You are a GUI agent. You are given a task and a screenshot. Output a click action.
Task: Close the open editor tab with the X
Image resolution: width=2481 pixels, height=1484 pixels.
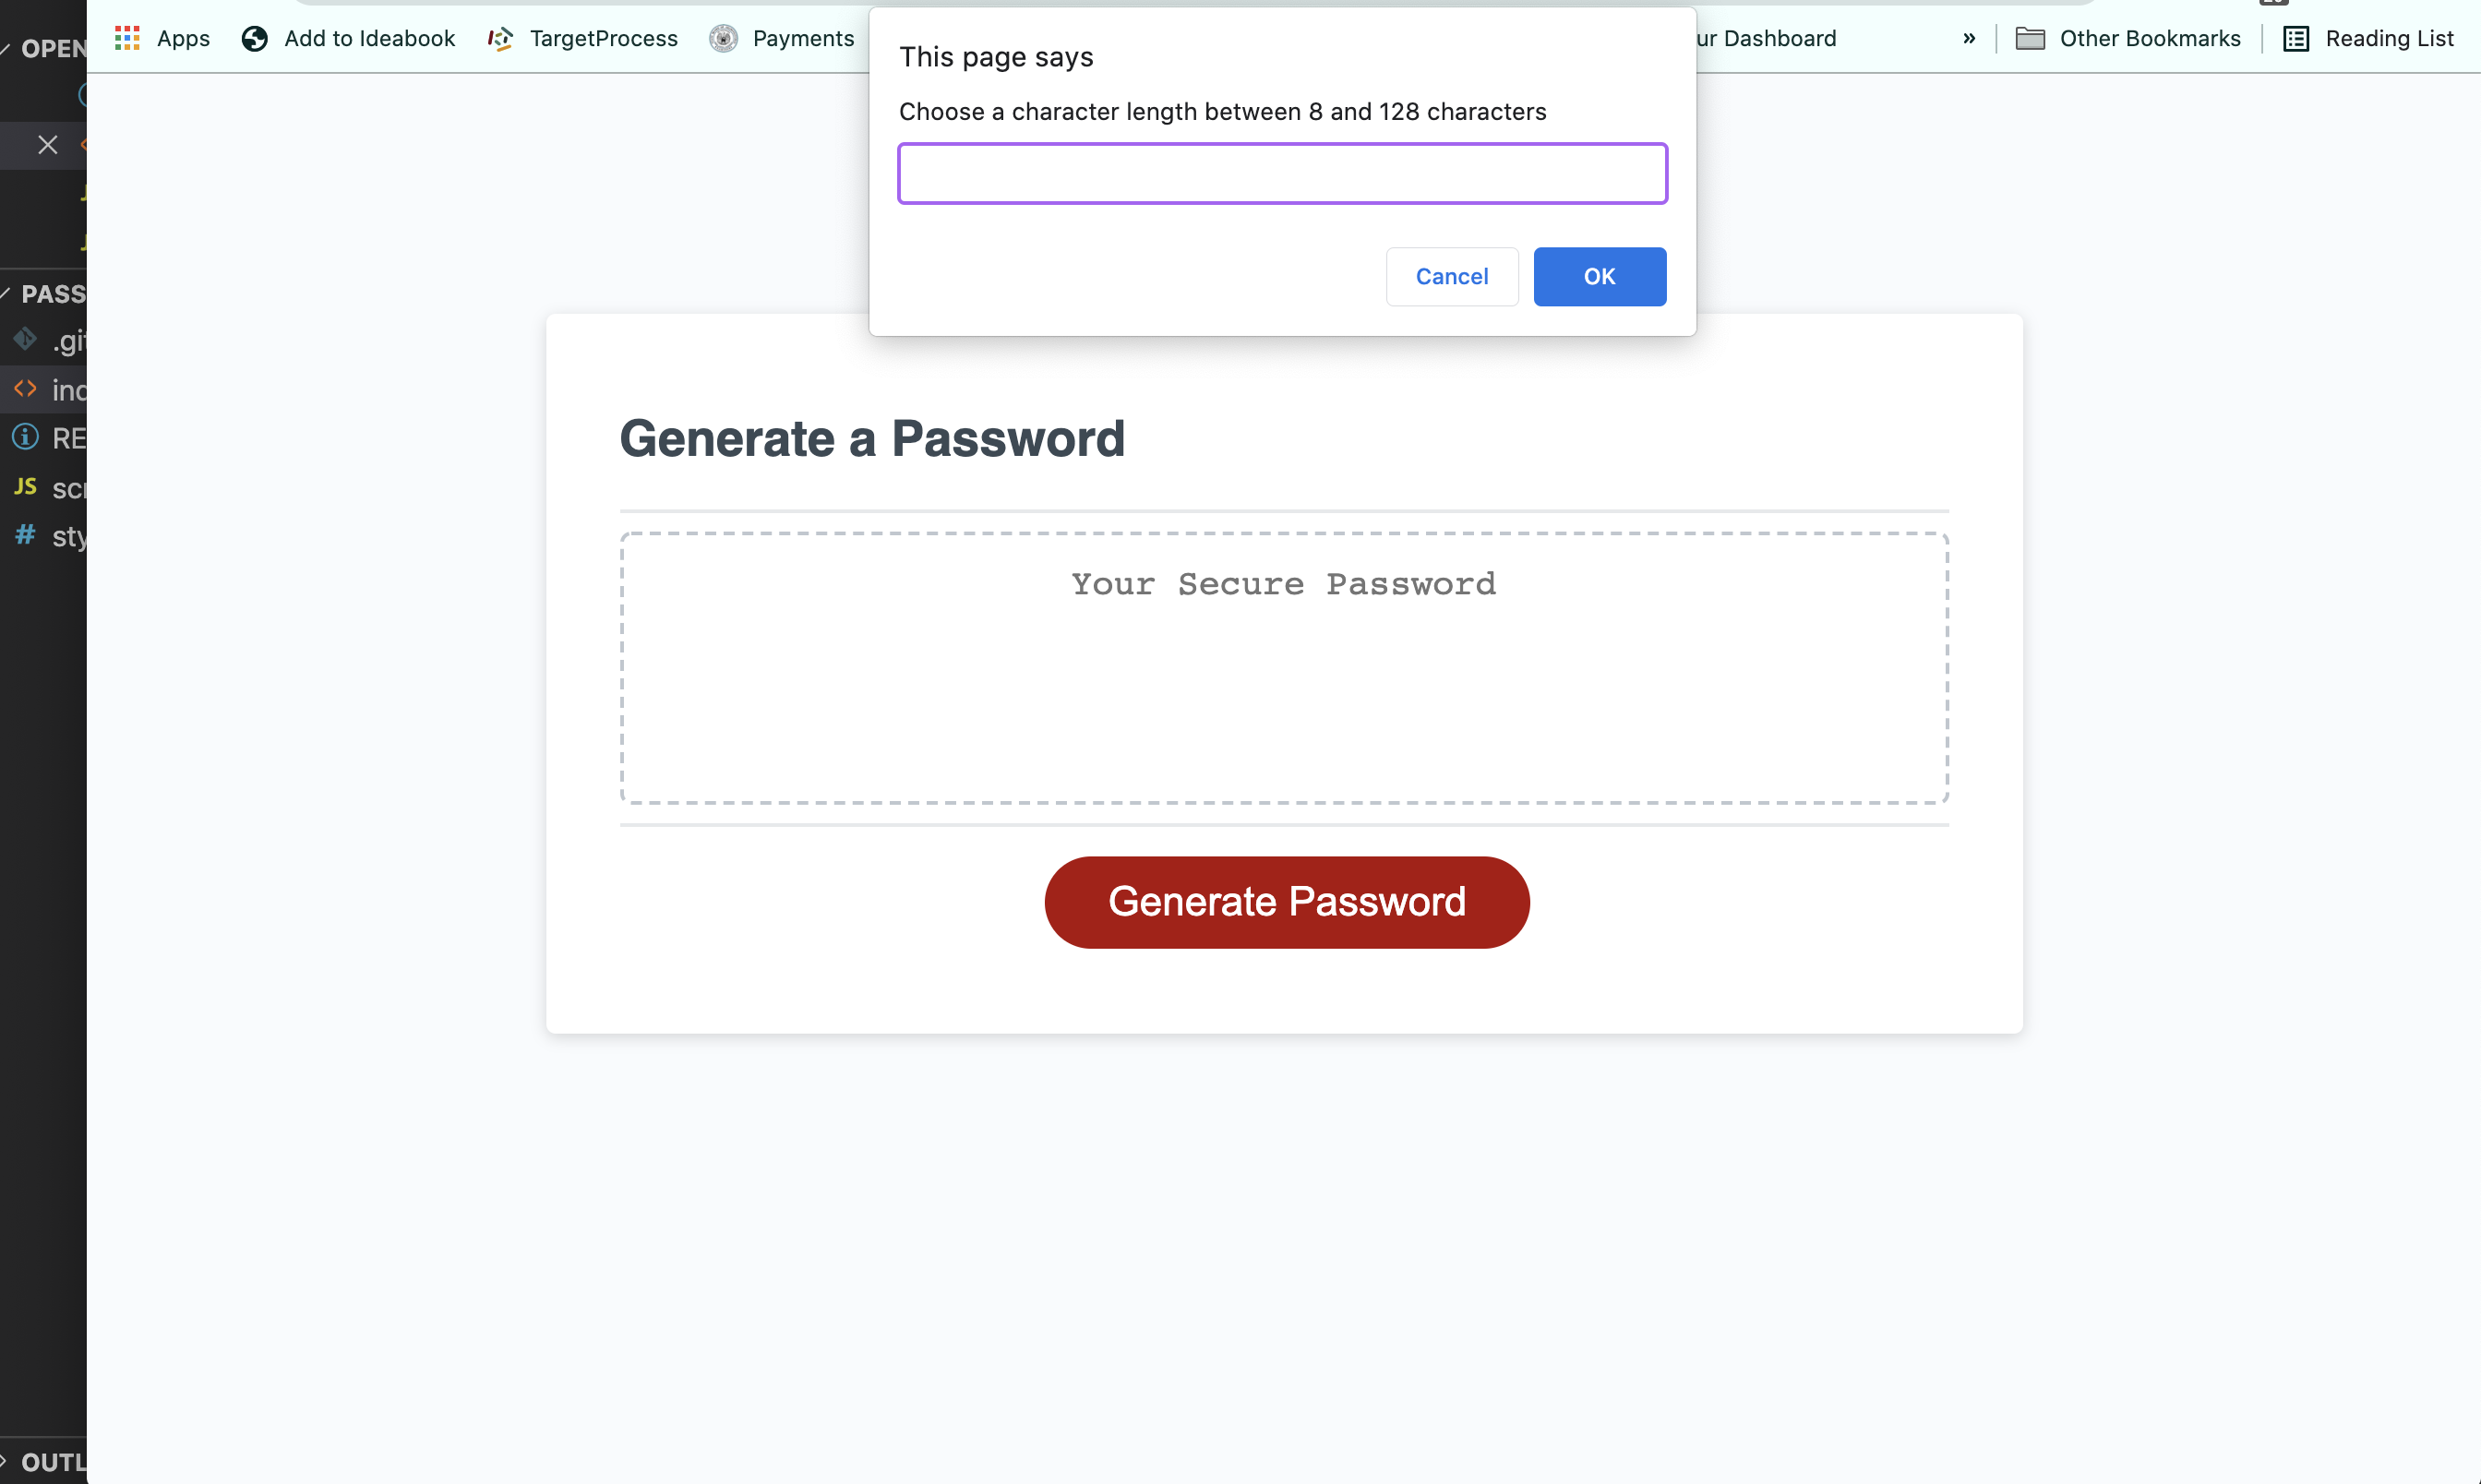click(47, 145)
